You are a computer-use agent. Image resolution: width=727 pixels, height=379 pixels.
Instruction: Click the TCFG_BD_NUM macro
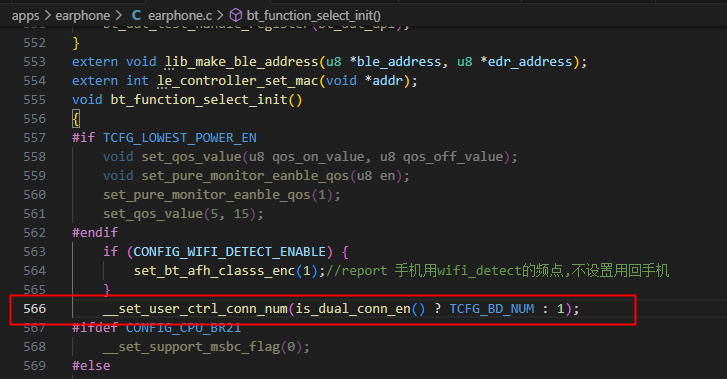pyautogui.click(x=492, y=309)
